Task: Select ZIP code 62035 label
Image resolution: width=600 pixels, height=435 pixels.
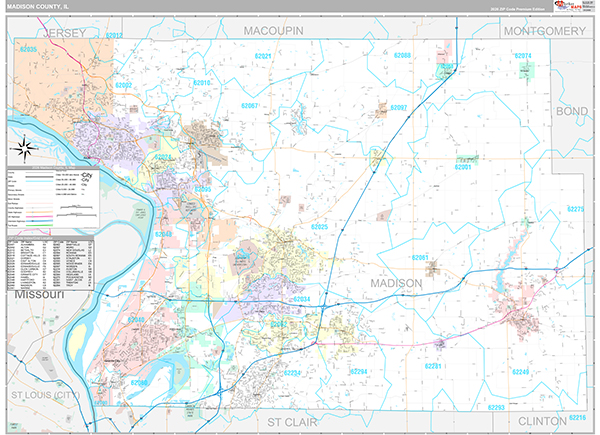Action: click(x=26, y=49)
